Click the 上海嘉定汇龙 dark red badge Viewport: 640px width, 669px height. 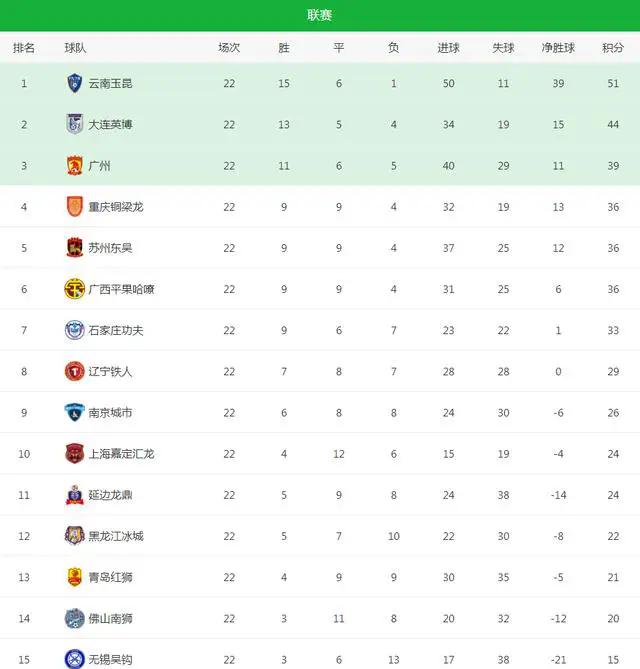point(75,454)
